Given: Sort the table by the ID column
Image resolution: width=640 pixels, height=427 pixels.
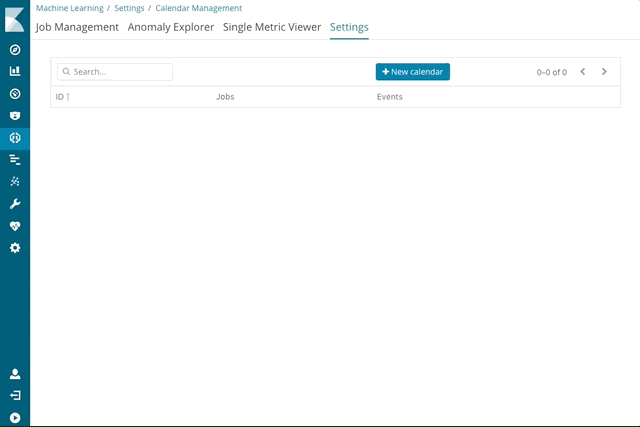Looking at the screenshot, I should (62, 97).
